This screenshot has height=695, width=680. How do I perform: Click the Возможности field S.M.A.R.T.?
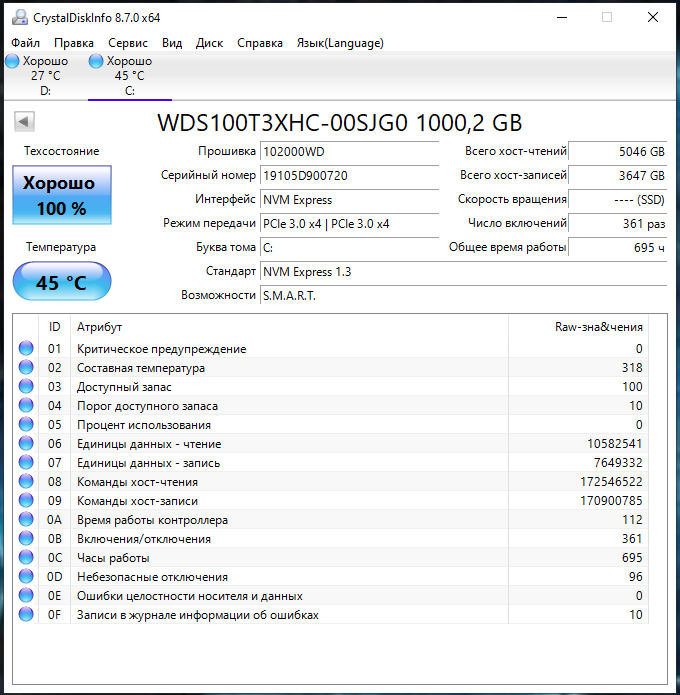(x=463, y=295)
